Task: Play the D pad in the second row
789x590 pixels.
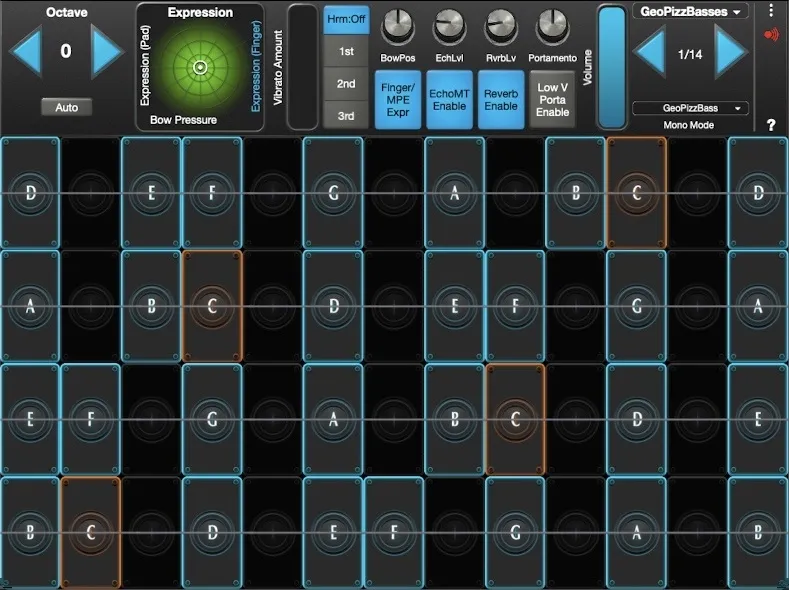Action: point(333,306)
